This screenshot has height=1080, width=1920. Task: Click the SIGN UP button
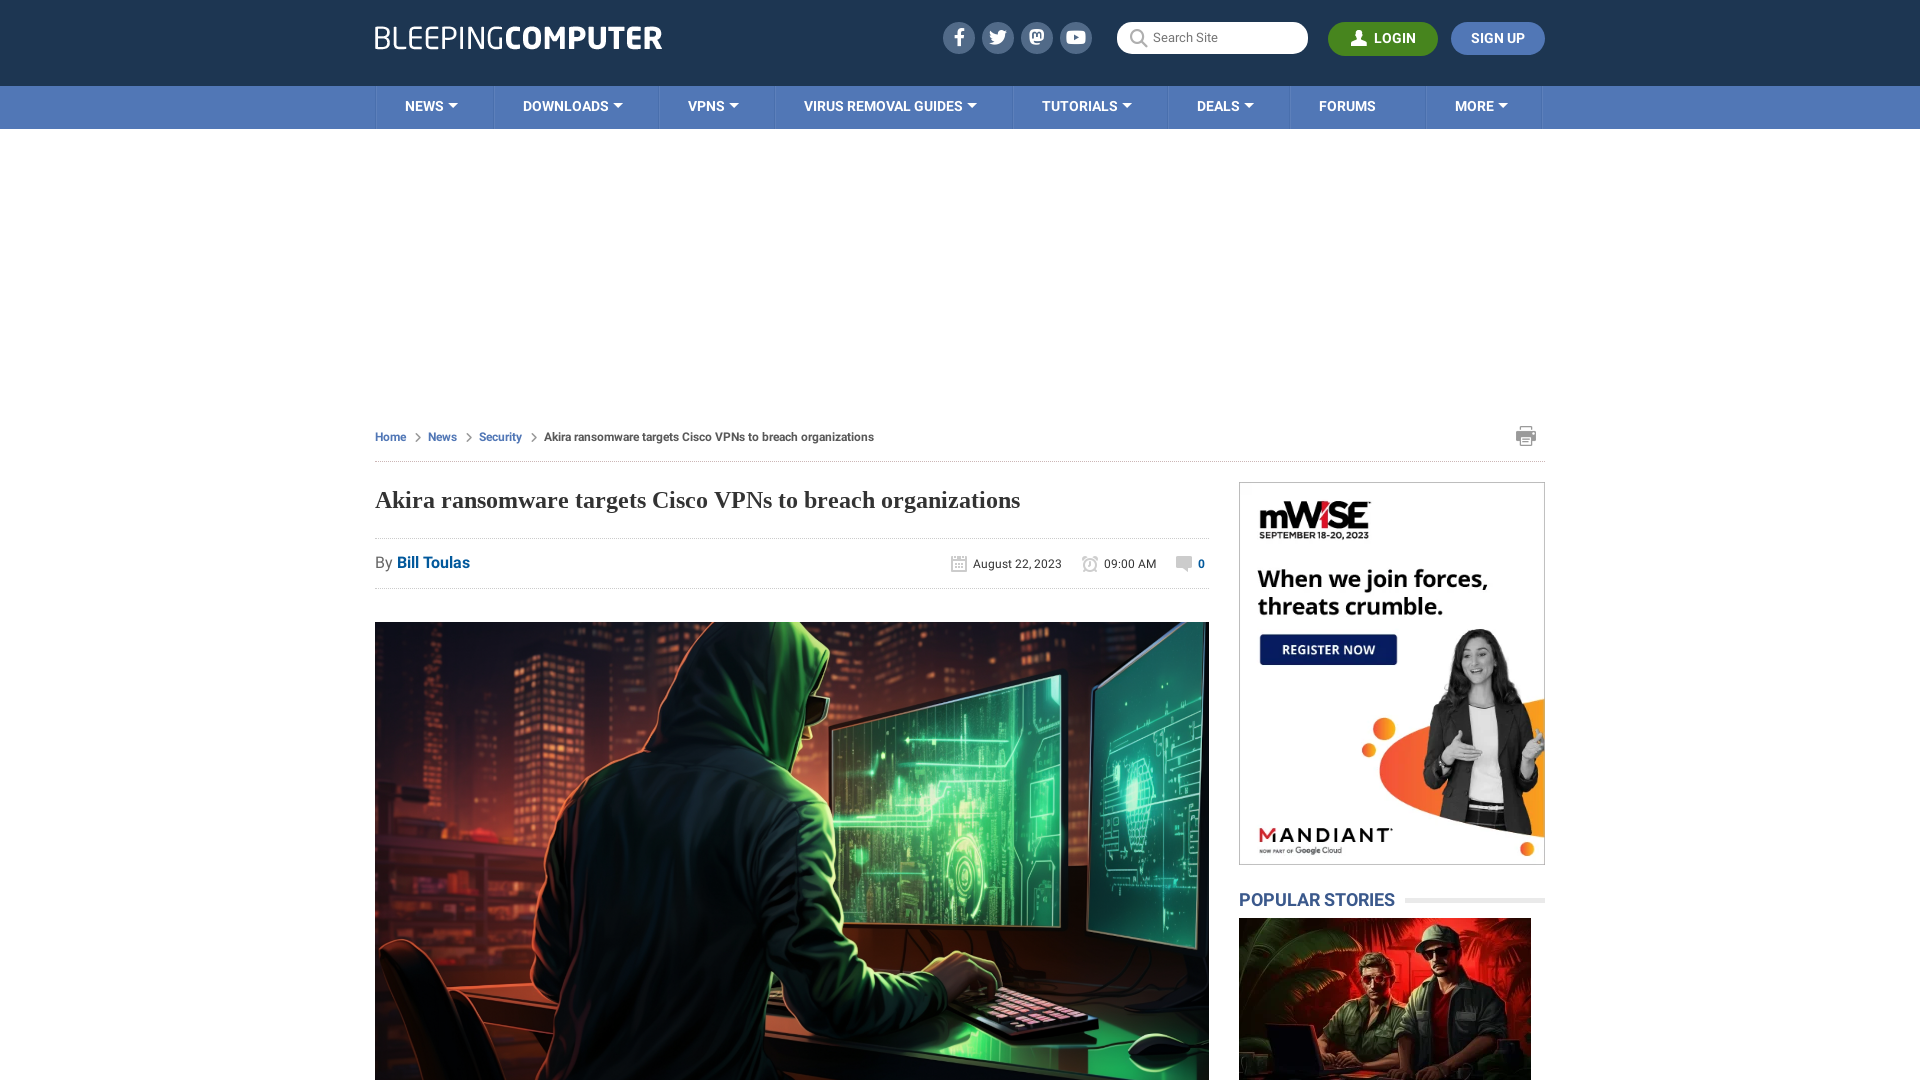pyautogui.click(x=1497, y=37)
